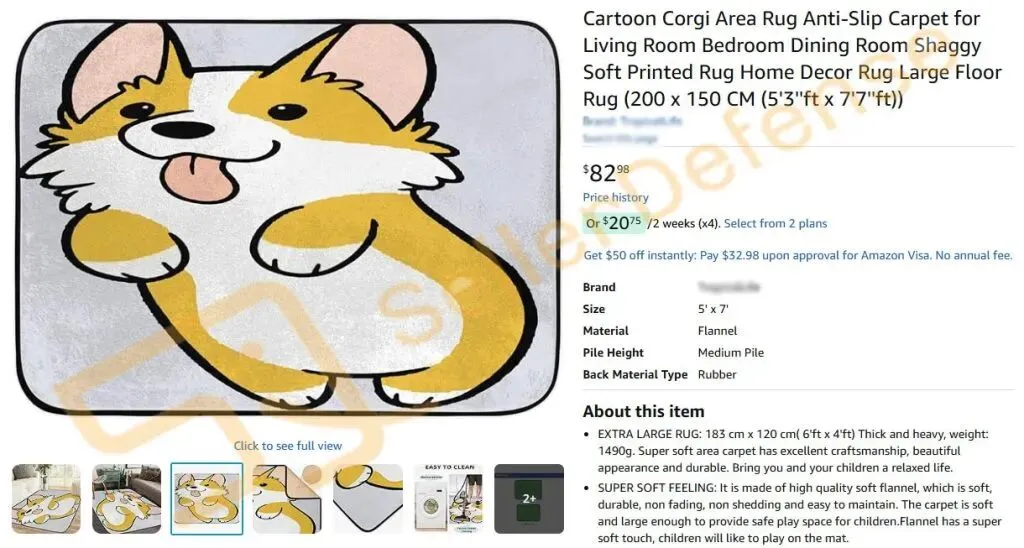Open the EASY TO CLEAN thumbnail
The image size is (1024, 548).
449,498
